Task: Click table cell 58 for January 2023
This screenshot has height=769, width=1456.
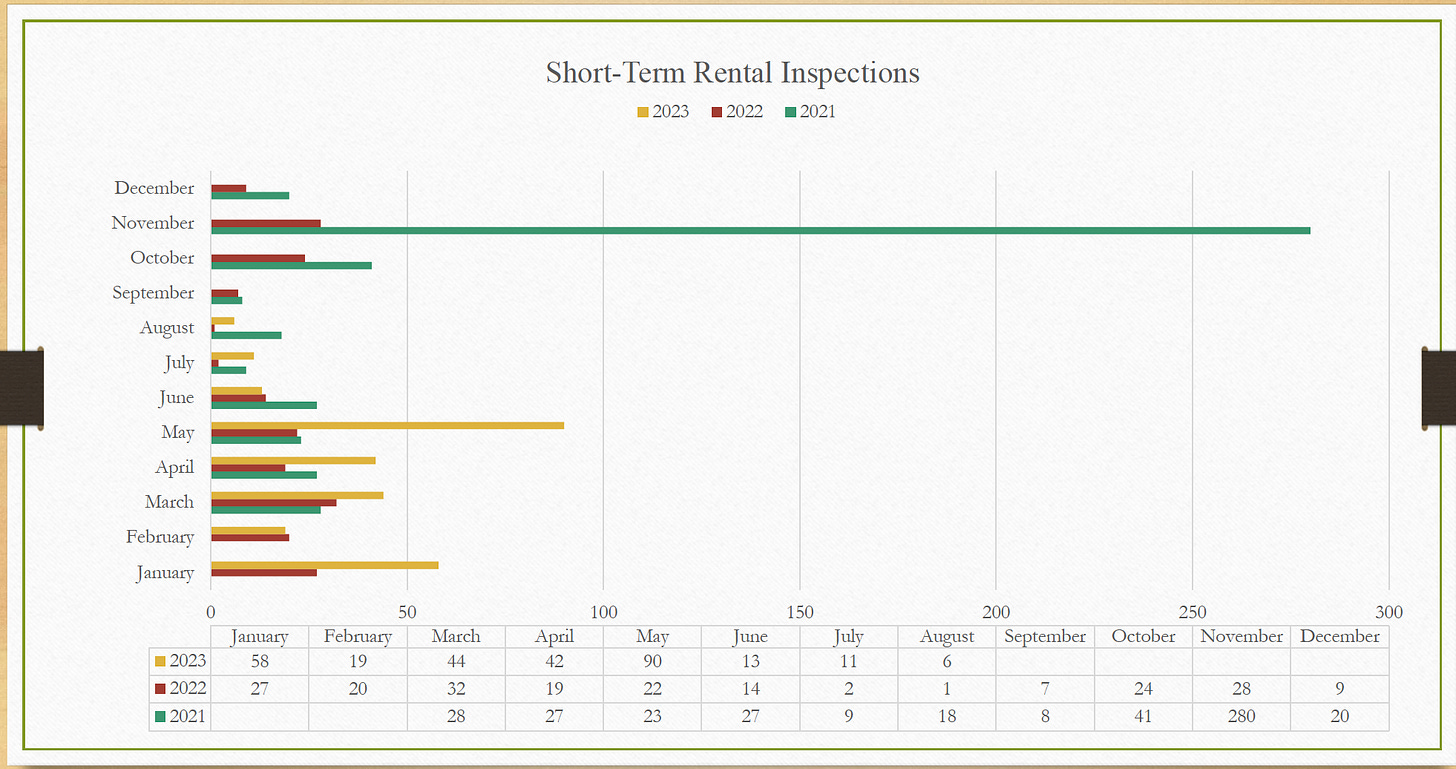Action: click(260, 661)
